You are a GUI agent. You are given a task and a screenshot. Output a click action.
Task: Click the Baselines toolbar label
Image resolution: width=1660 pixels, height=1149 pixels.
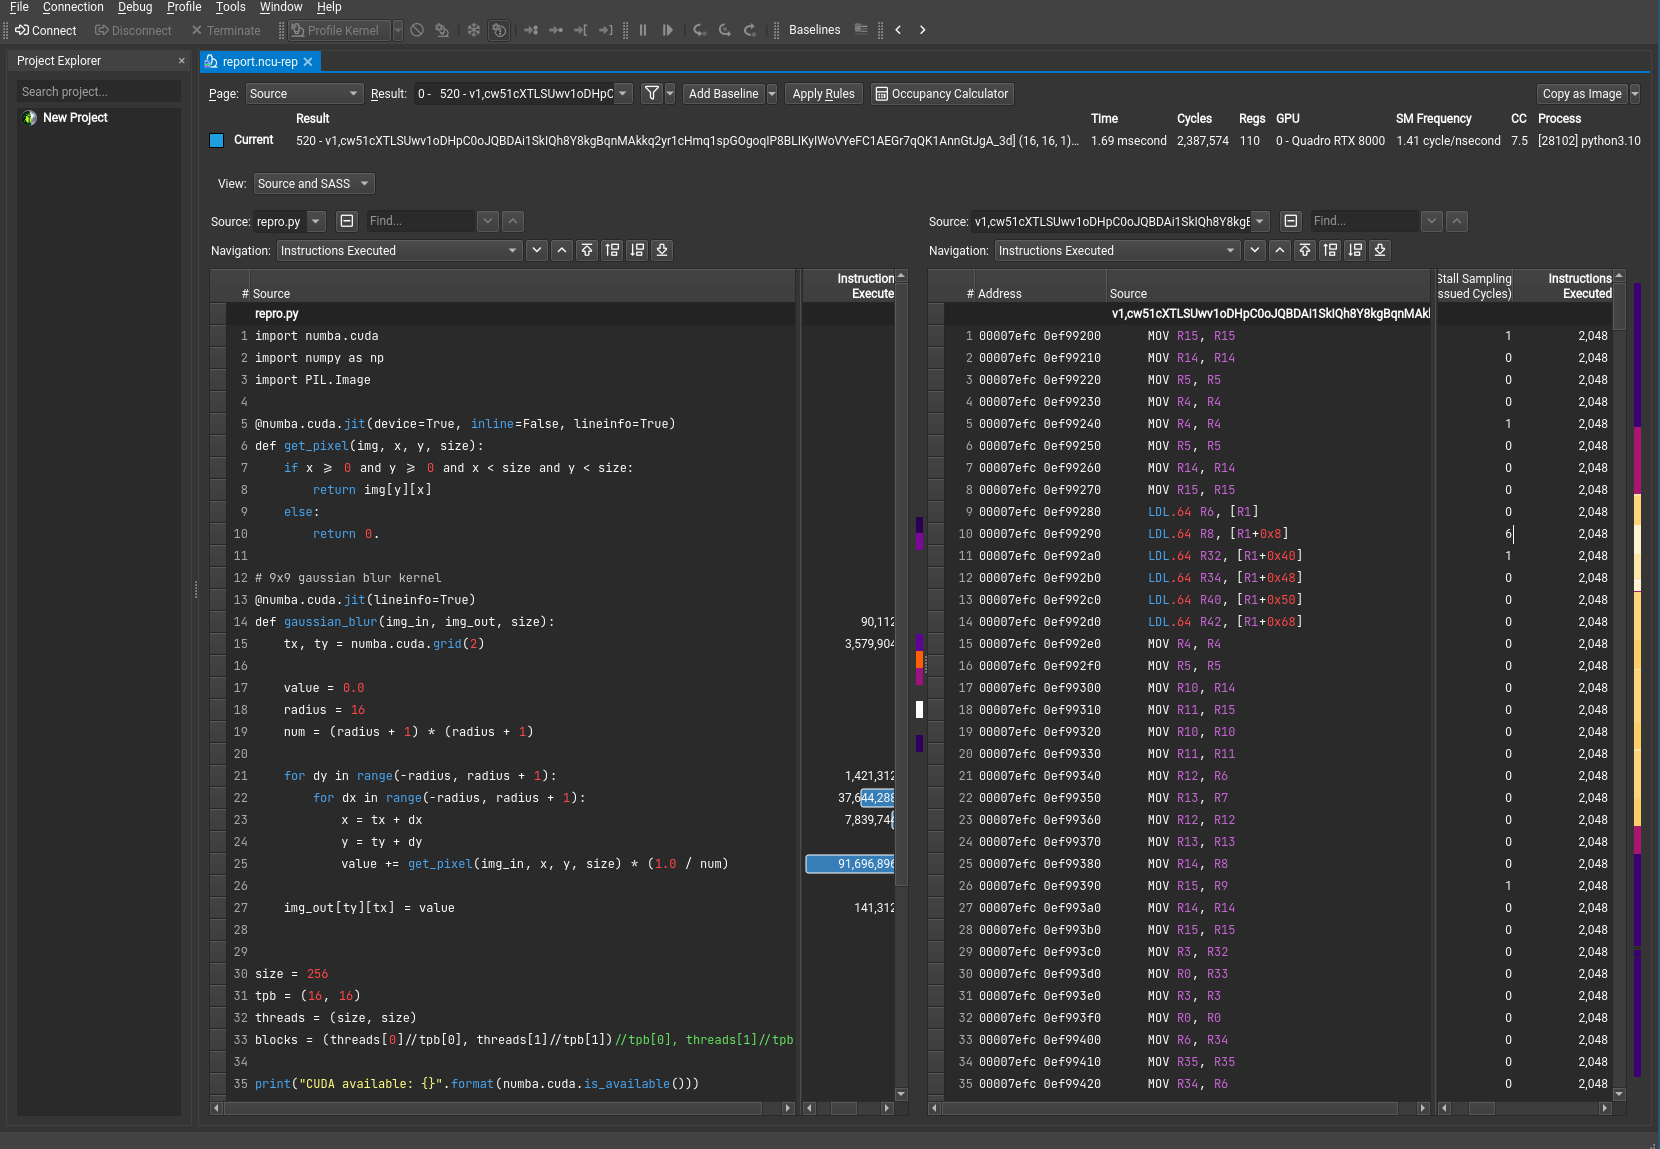pos(814,30)
